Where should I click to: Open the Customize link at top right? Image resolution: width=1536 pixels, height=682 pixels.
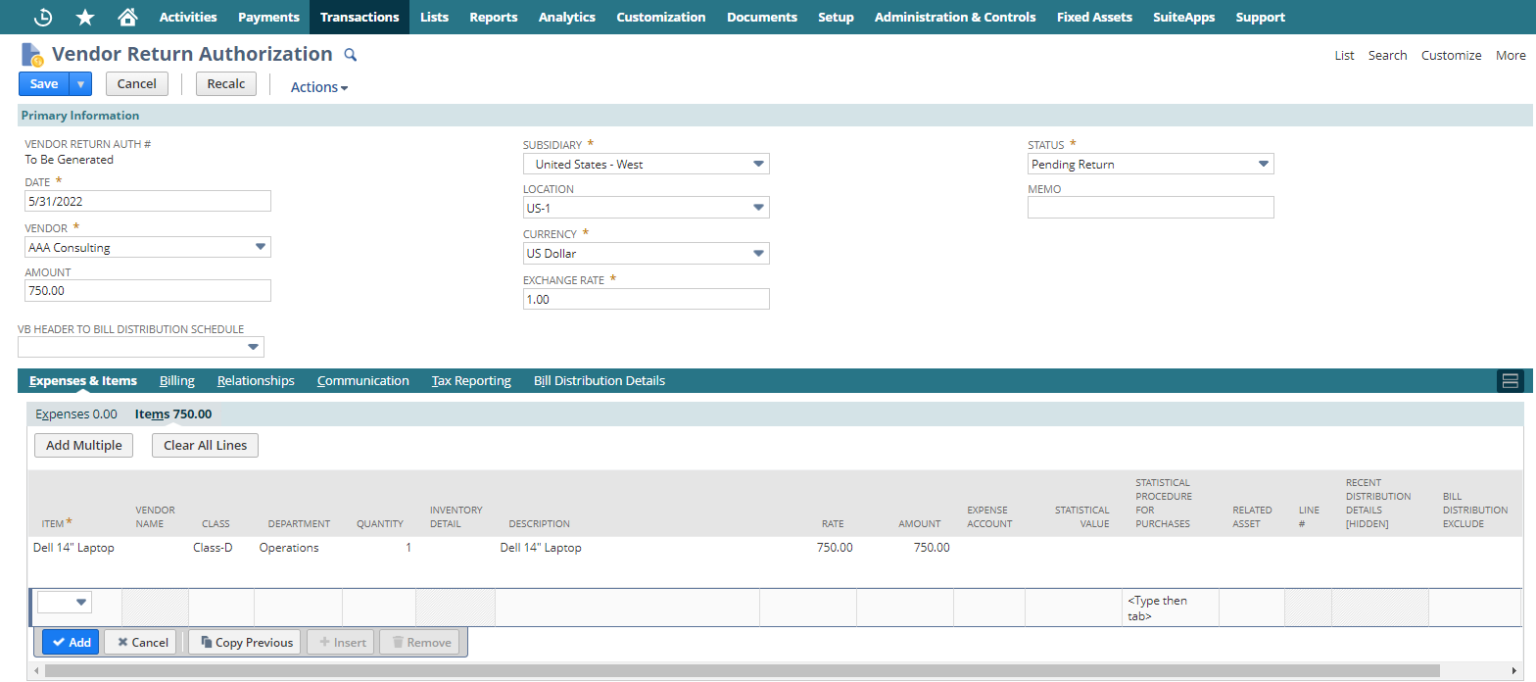[x=1451, y=55]
